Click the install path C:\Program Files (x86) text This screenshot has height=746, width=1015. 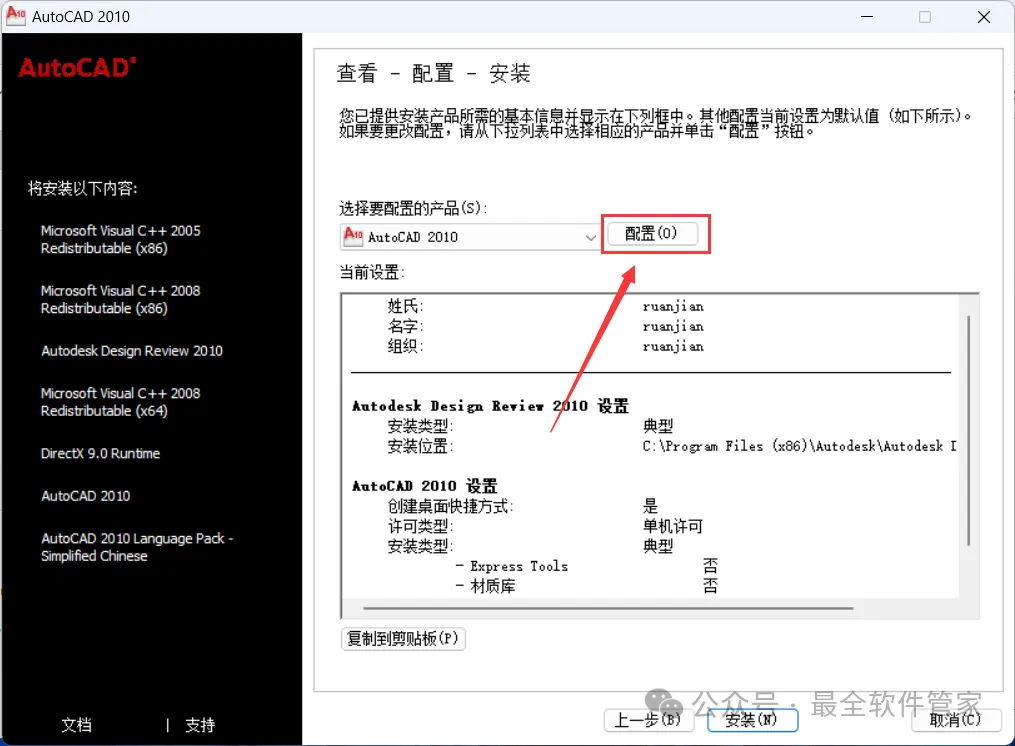(x=799, y=446)
